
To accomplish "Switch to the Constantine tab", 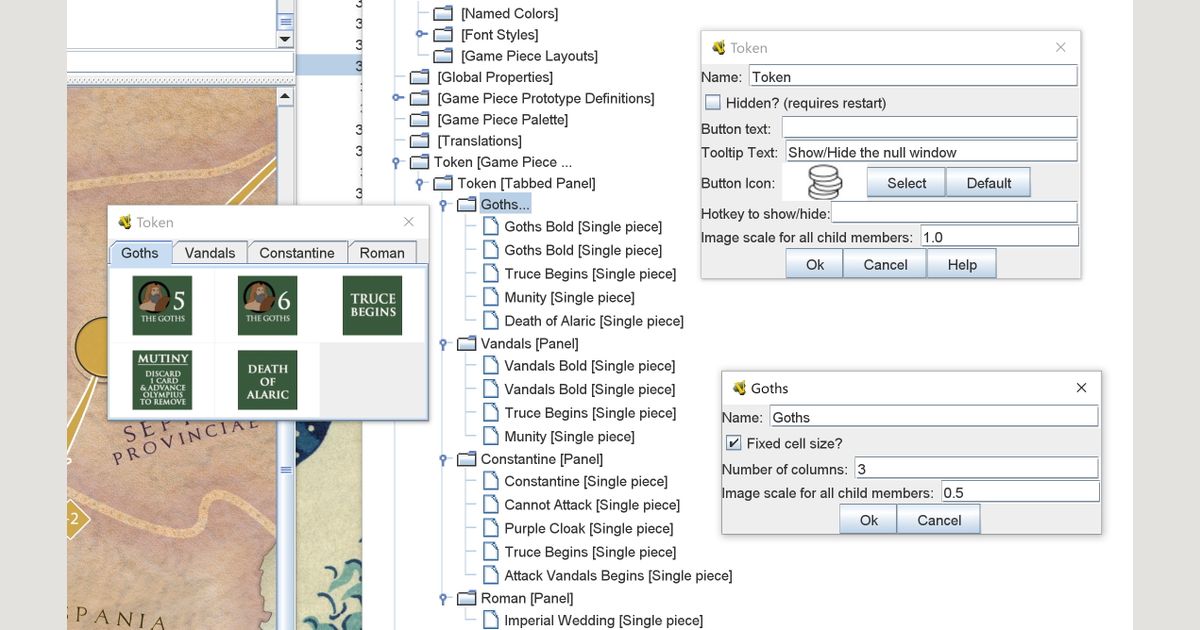I will pyautogui.click(x=297, y=252).
